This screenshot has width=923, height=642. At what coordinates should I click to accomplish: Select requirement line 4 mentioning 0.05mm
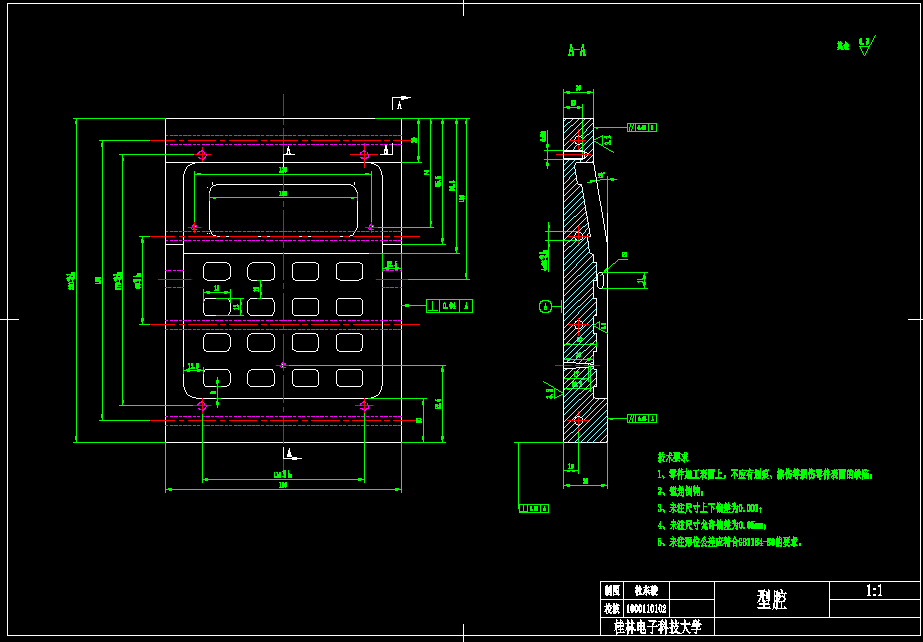(x=712, y=524)
